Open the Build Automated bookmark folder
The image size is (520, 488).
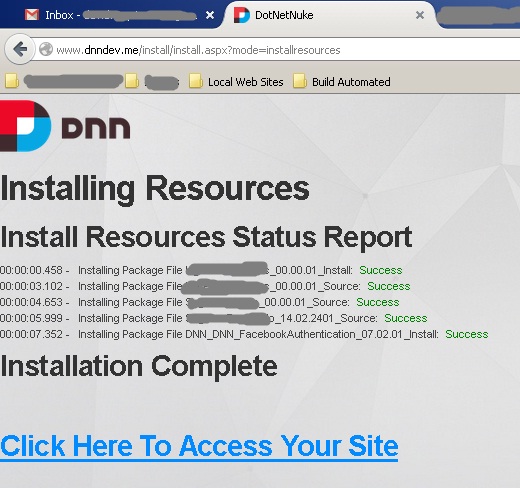pyautogui.click(x=342, y=82)
